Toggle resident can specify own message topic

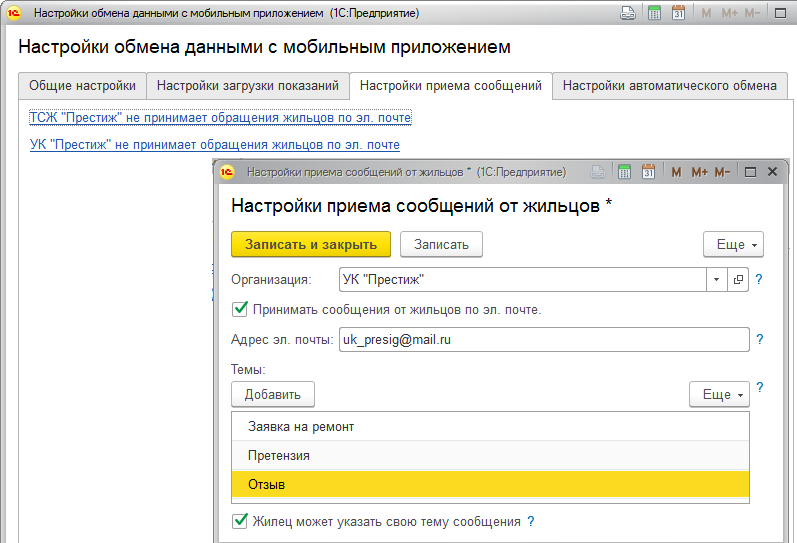coord(239,521)
